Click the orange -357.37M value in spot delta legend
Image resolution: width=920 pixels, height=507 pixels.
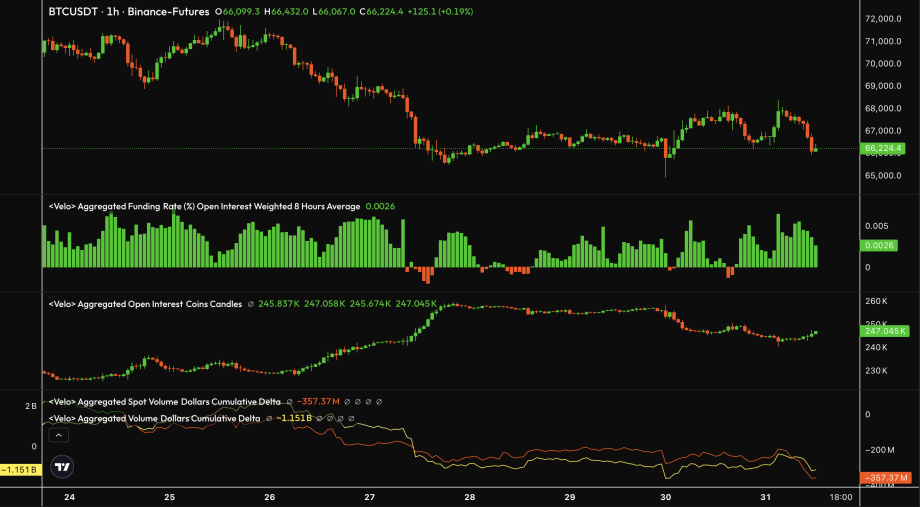322,402
